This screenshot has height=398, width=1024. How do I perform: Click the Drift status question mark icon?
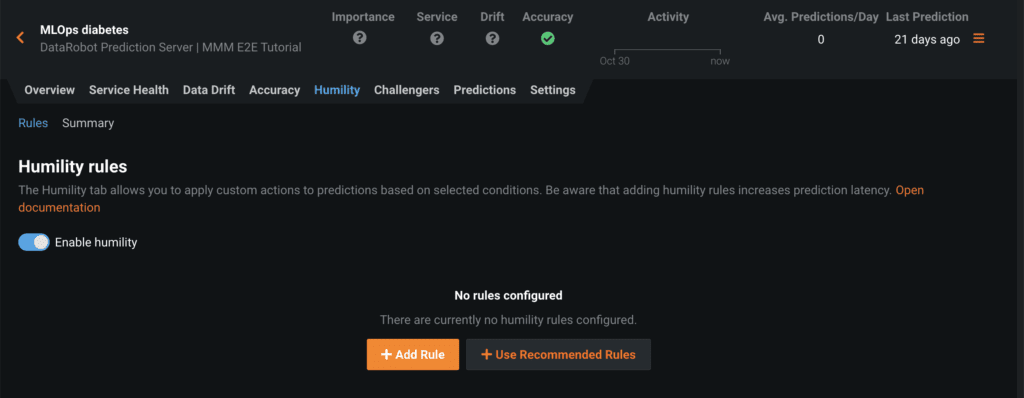coord(492,39)
